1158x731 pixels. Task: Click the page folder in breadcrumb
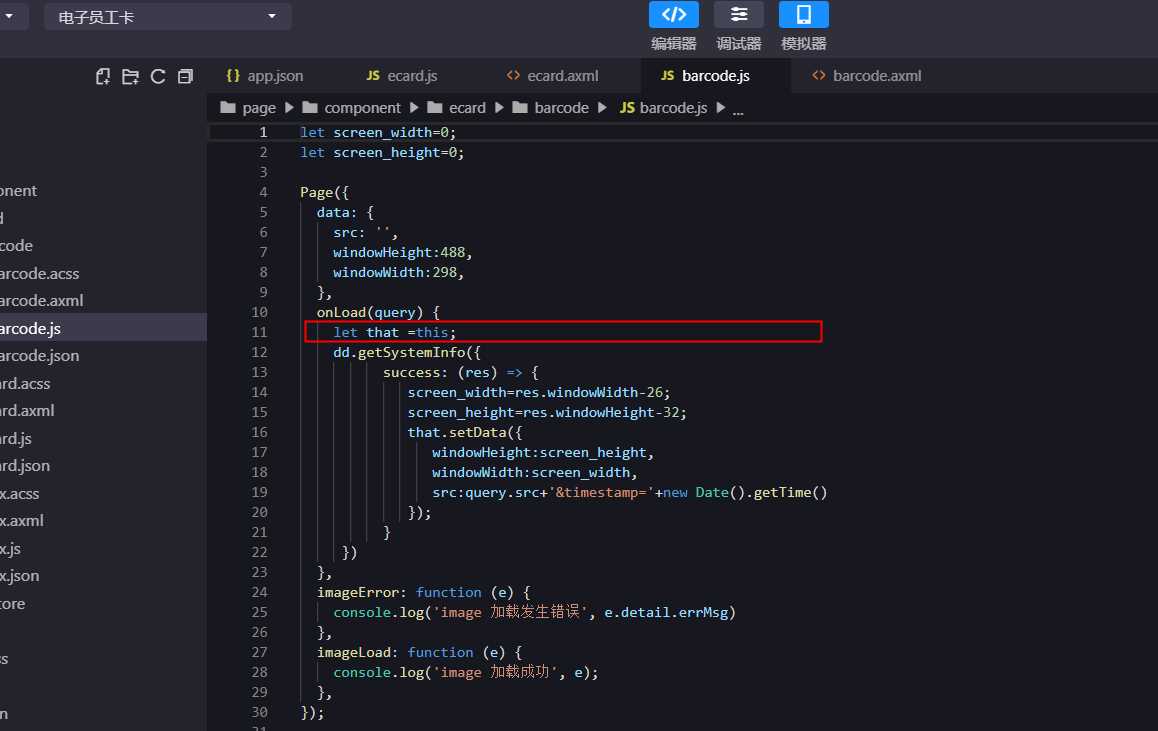248,108
